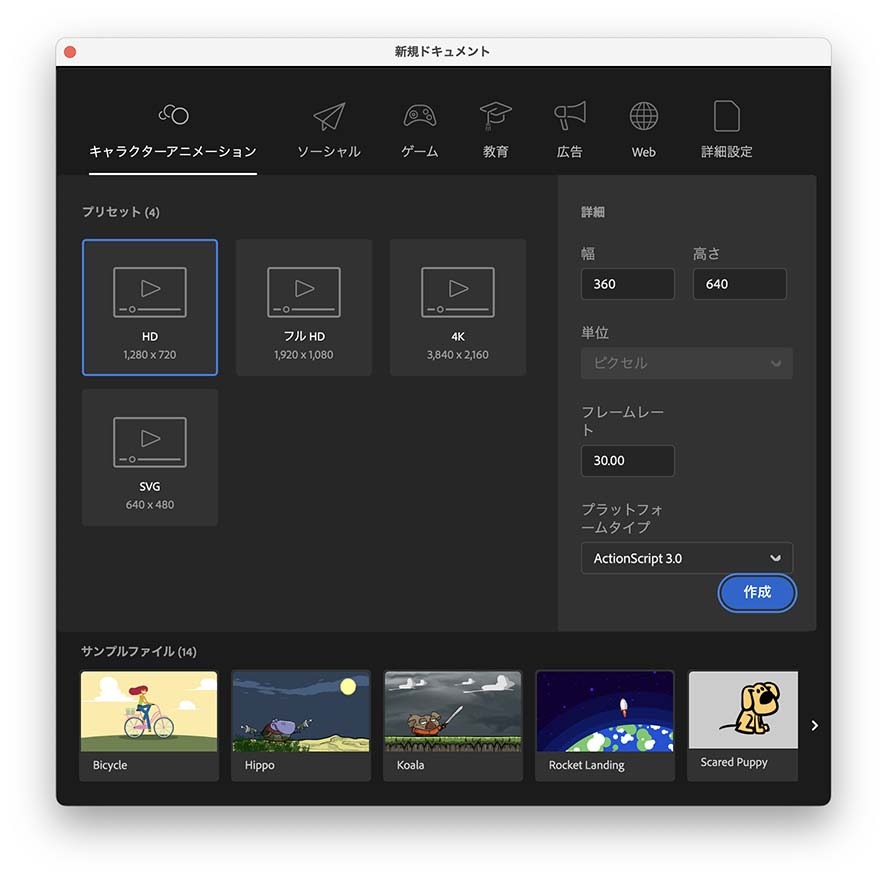
Task: Select the キャラクターアニメーション tab
Action: click(173, 130)
